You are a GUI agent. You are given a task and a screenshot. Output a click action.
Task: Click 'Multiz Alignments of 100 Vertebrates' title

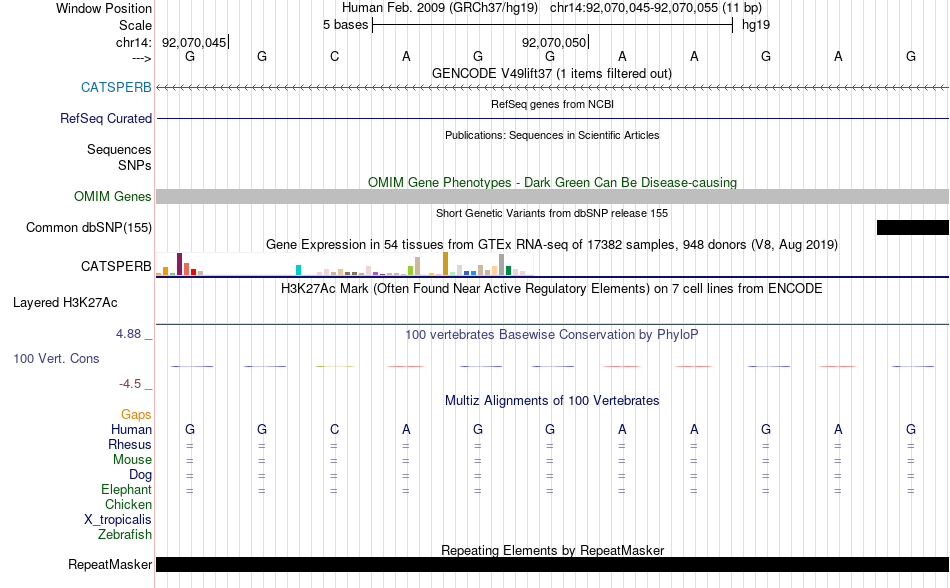[552, 400]
